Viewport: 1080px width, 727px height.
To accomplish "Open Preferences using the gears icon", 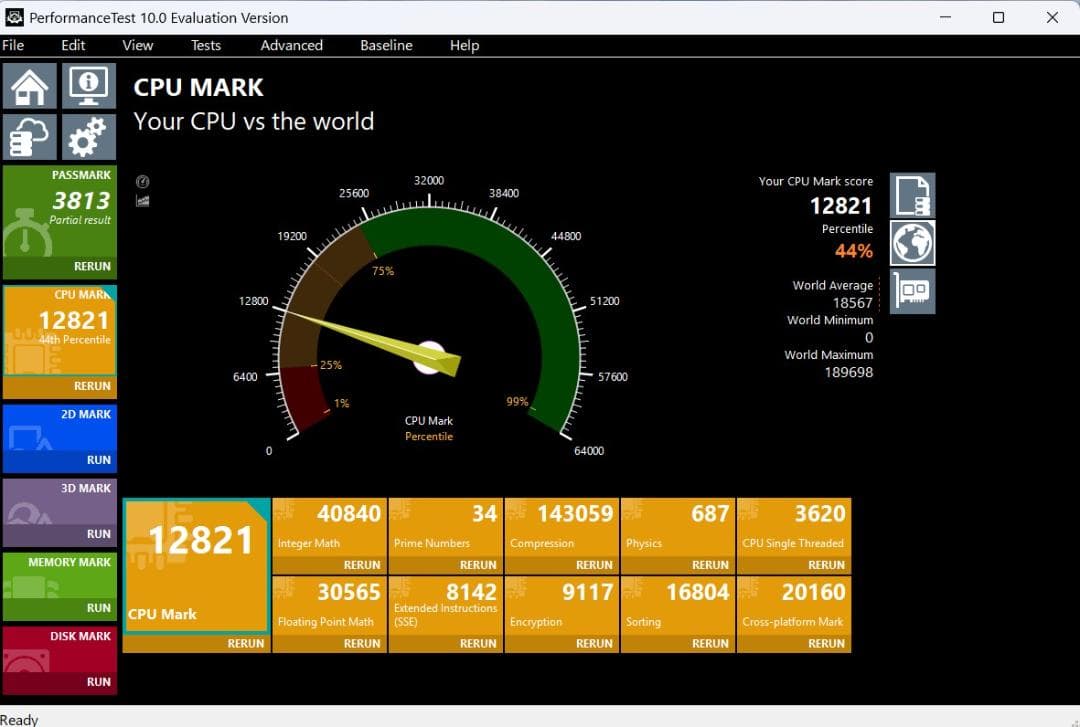I will pos(88,136).
